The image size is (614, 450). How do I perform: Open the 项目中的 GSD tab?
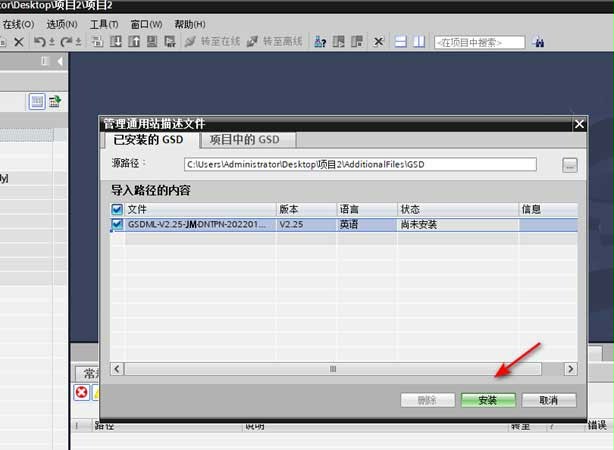click(x=244, y=140)
